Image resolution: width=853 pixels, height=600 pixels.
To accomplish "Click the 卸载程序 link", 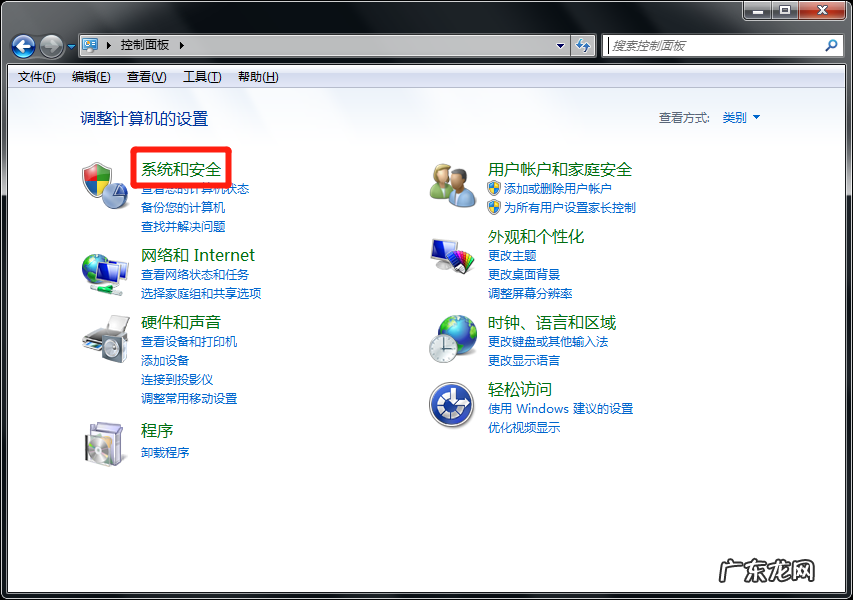I will [x=165, y=453].
